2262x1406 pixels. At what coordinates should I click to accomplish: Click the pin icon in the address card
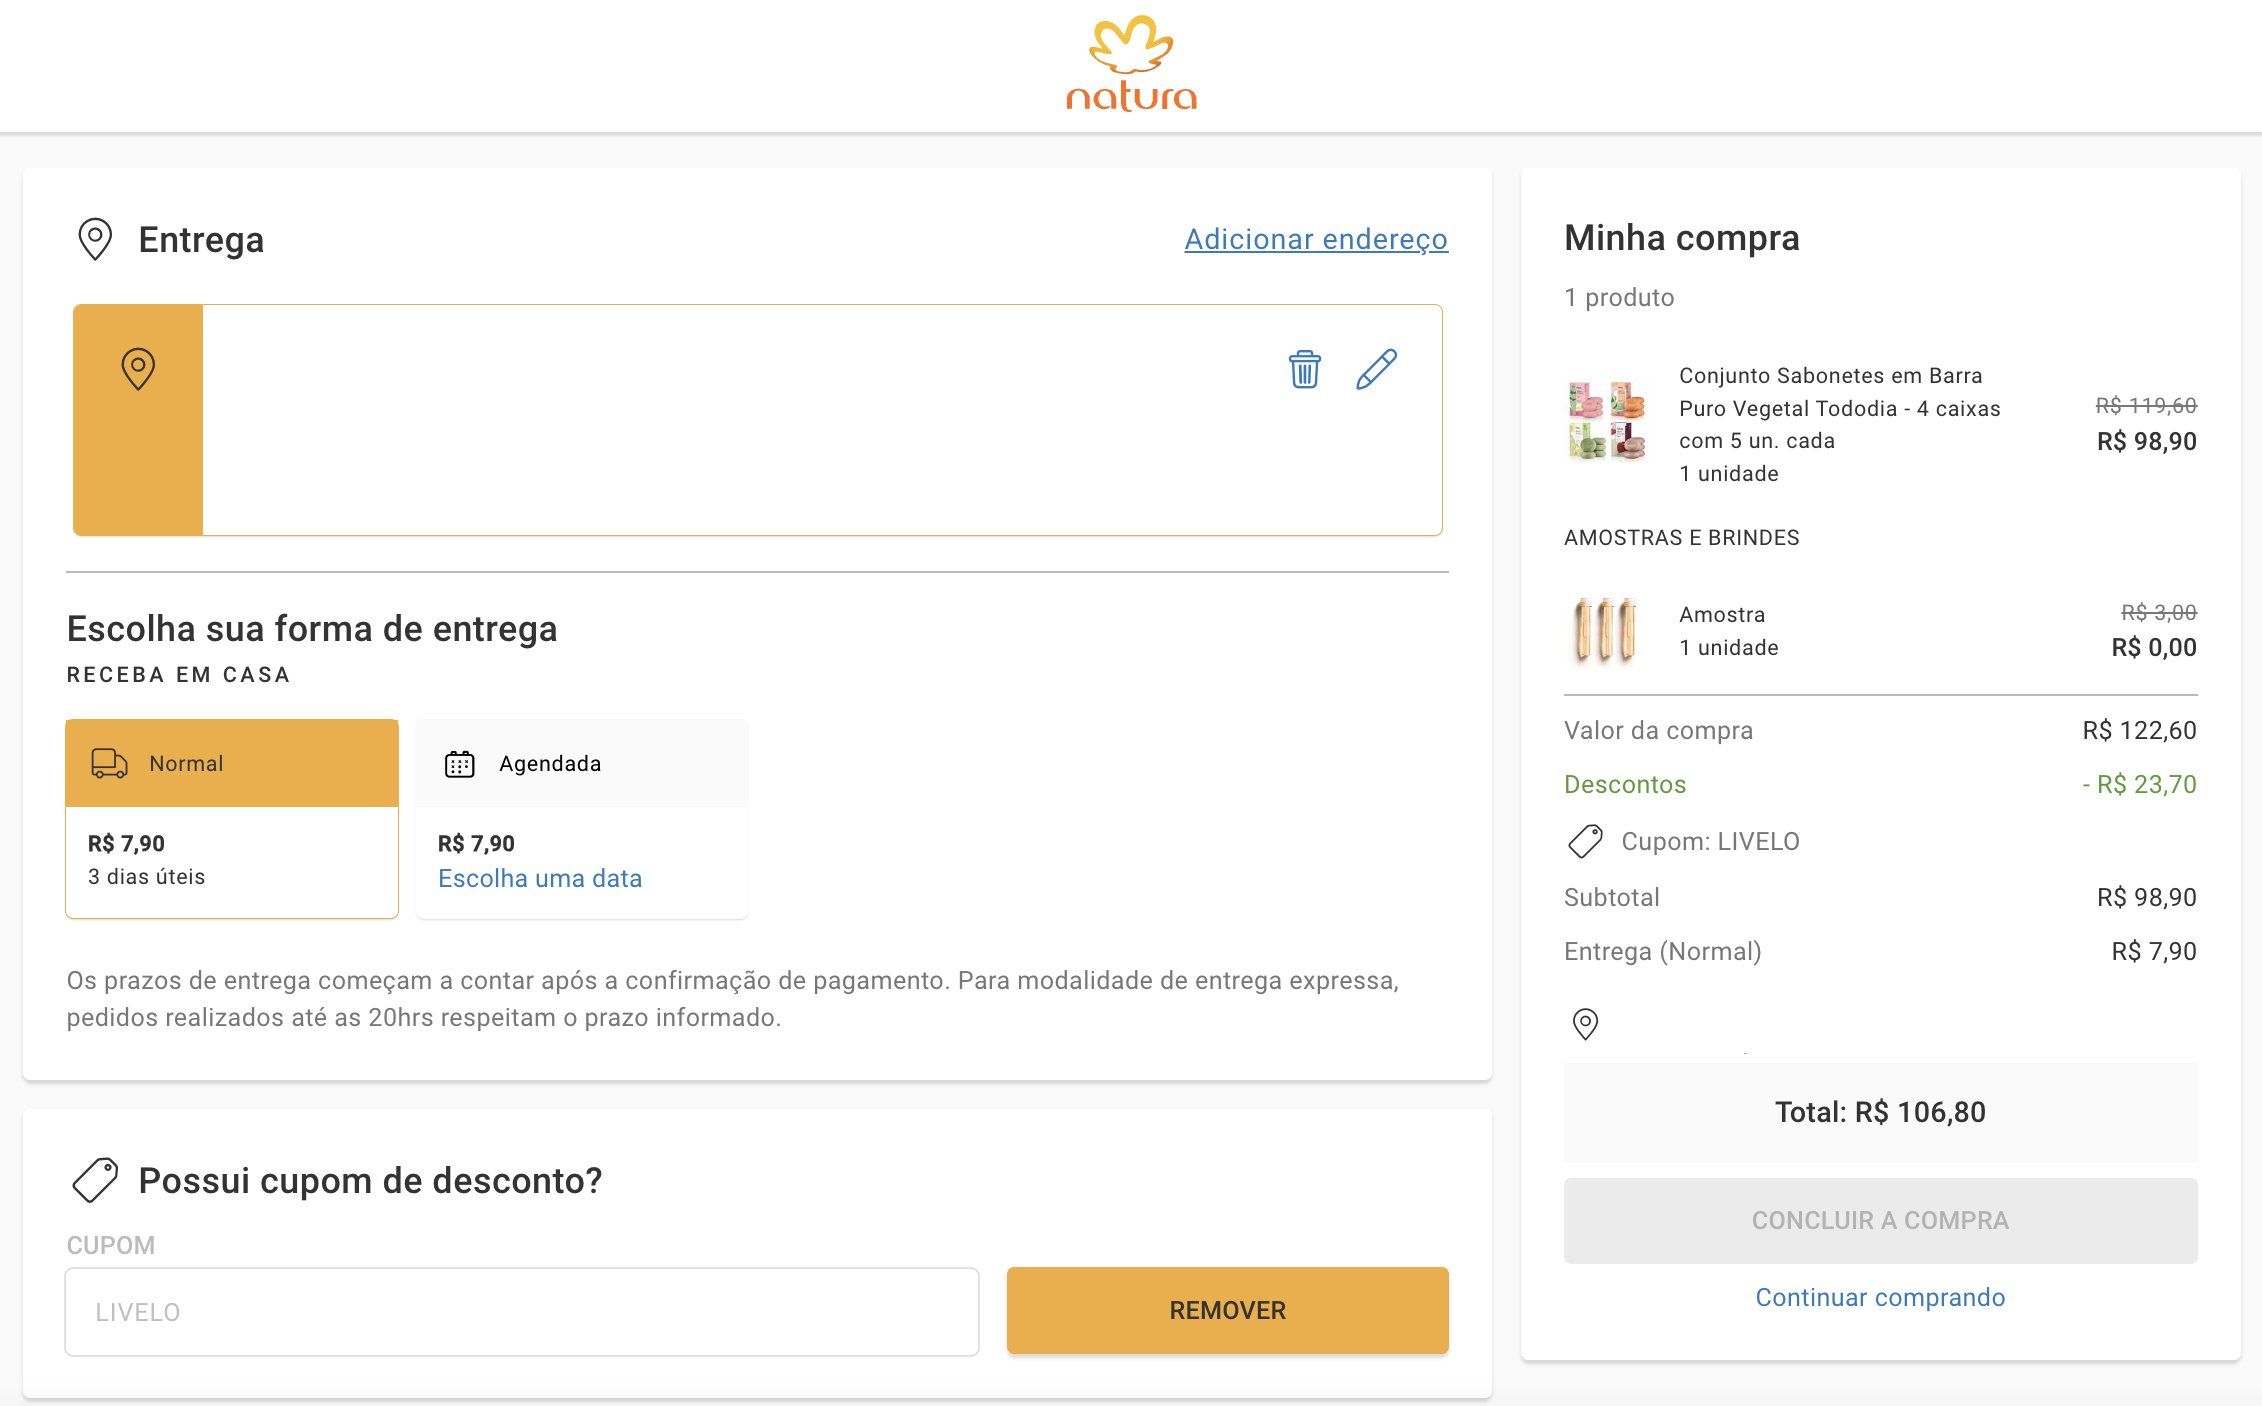[138, 369]
